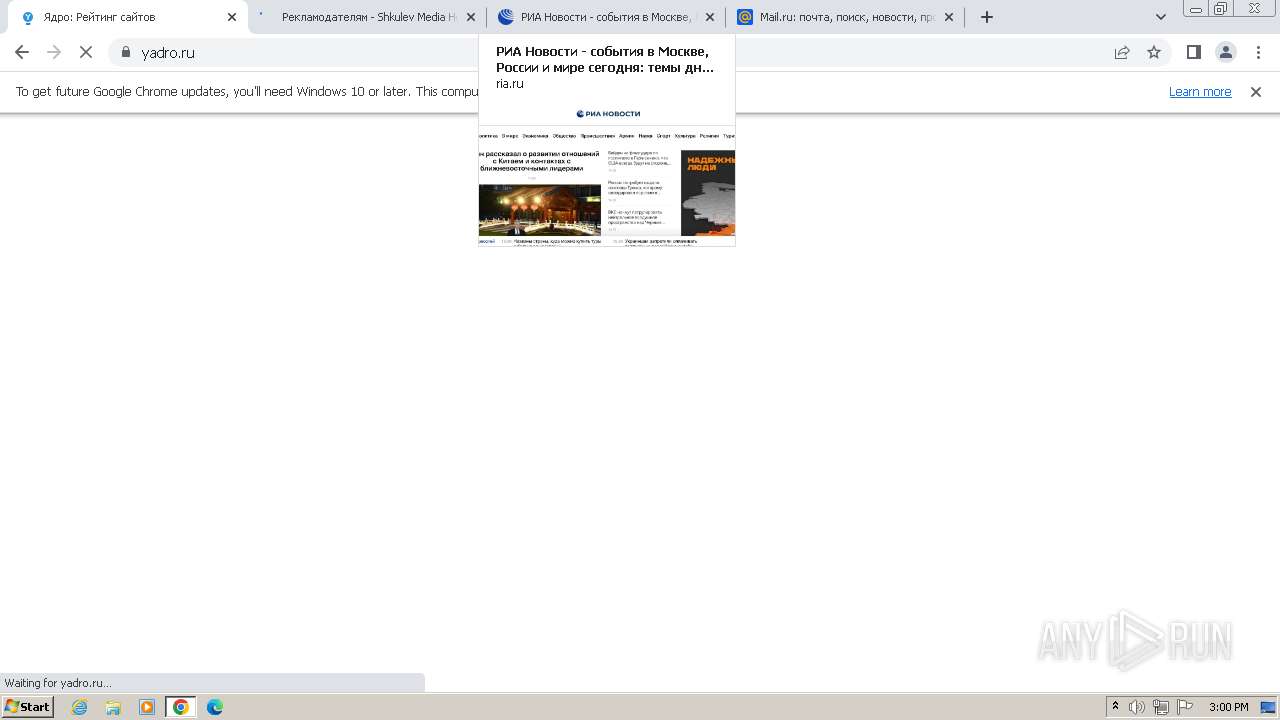Click the 3:00 PM system clock
The image size is (1280, 720).
[x=1229, y=707]
